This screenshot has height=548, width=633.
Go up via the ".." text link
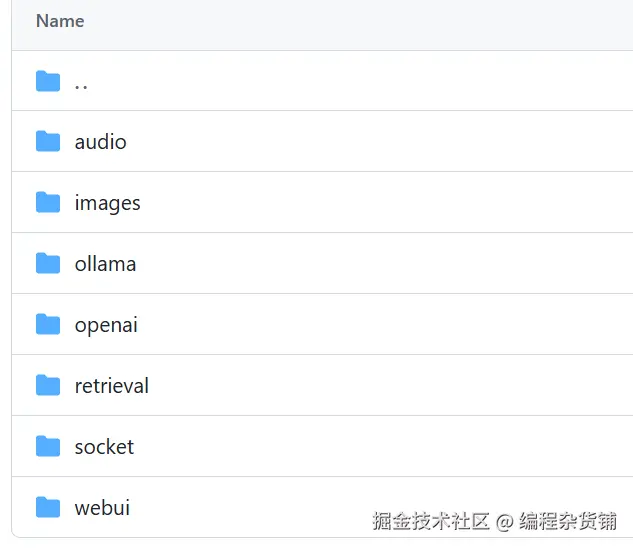tap(81, 83)
